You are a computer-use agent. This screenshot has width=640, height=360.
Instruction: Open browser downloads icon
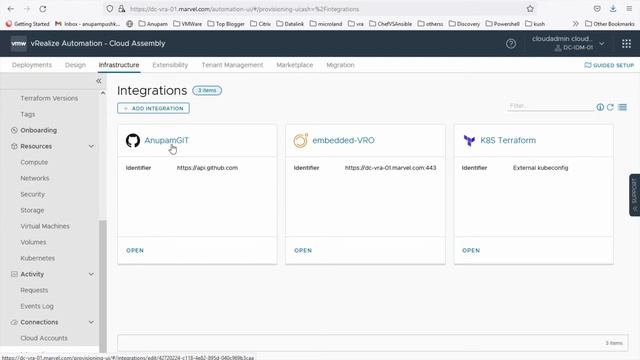(613, 9)
